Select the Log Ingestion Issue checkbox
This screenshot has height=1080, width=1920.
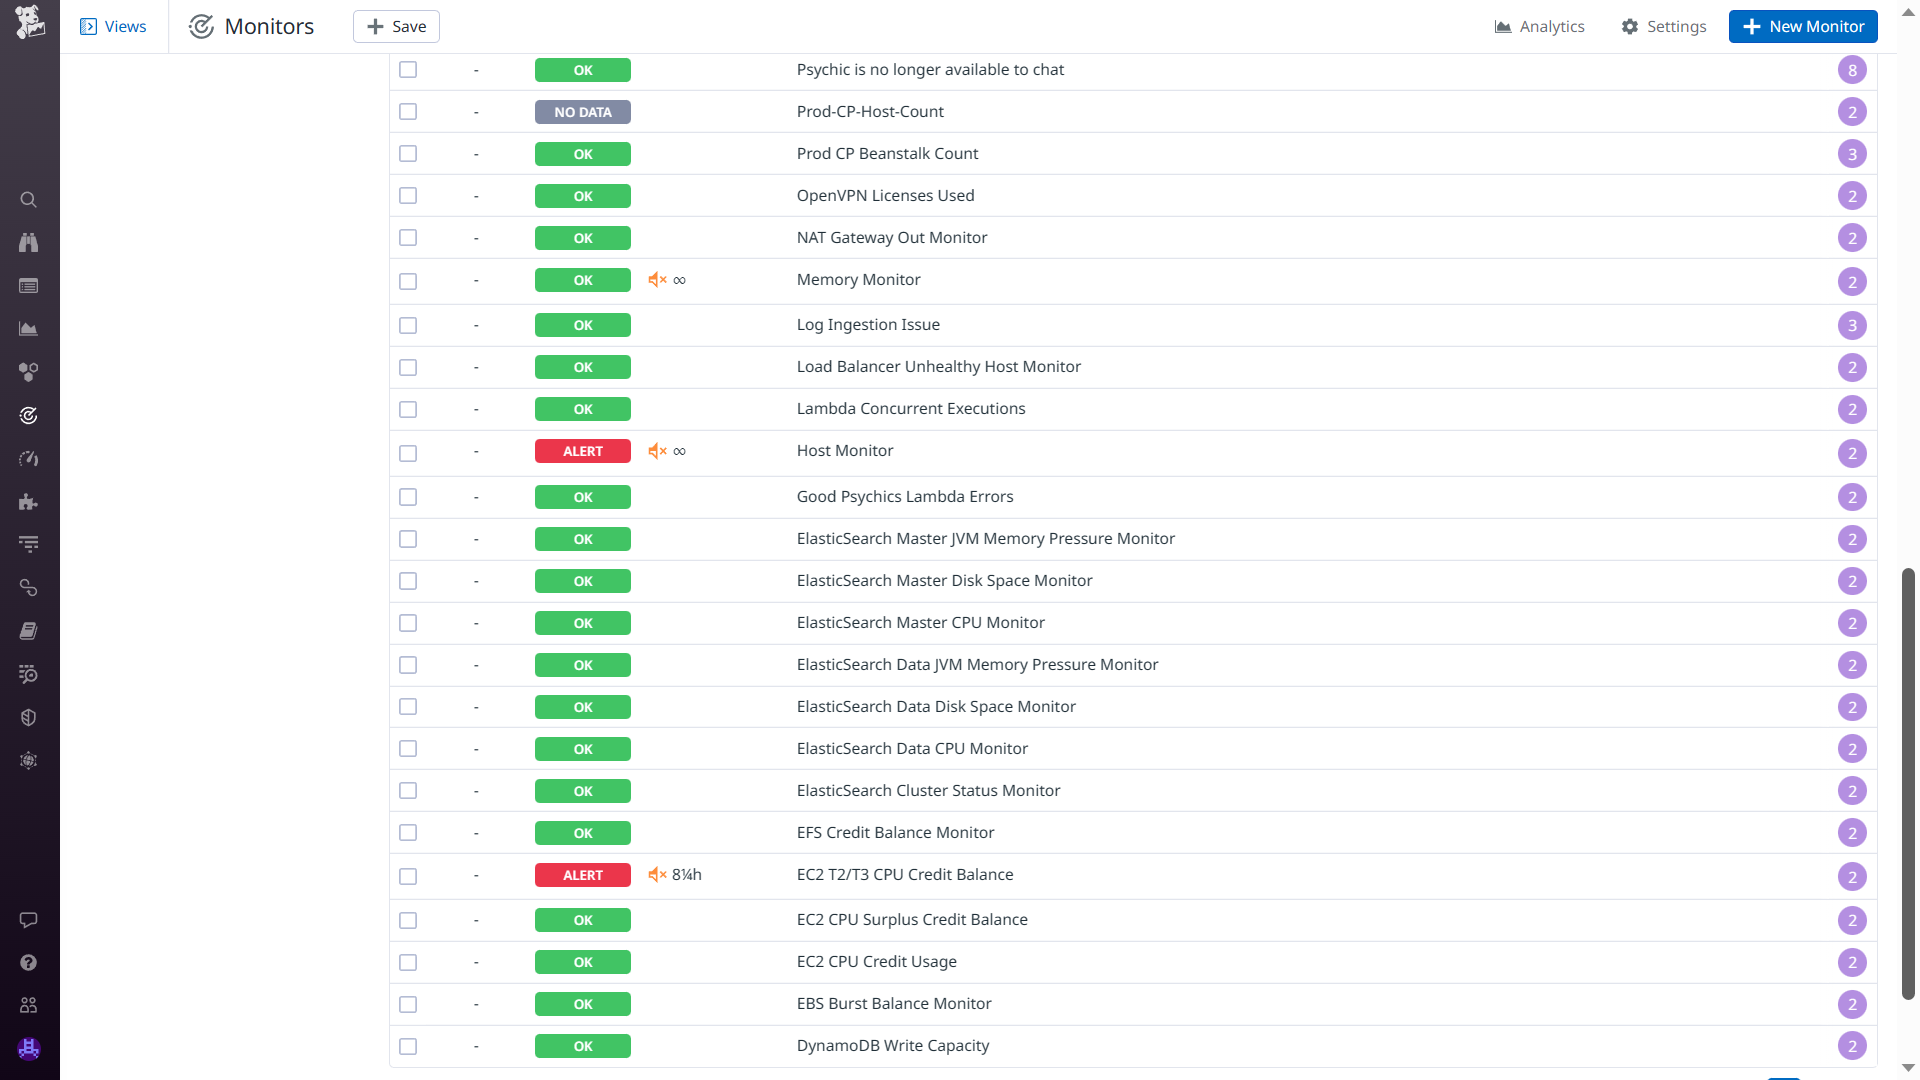tap(408, 326)
